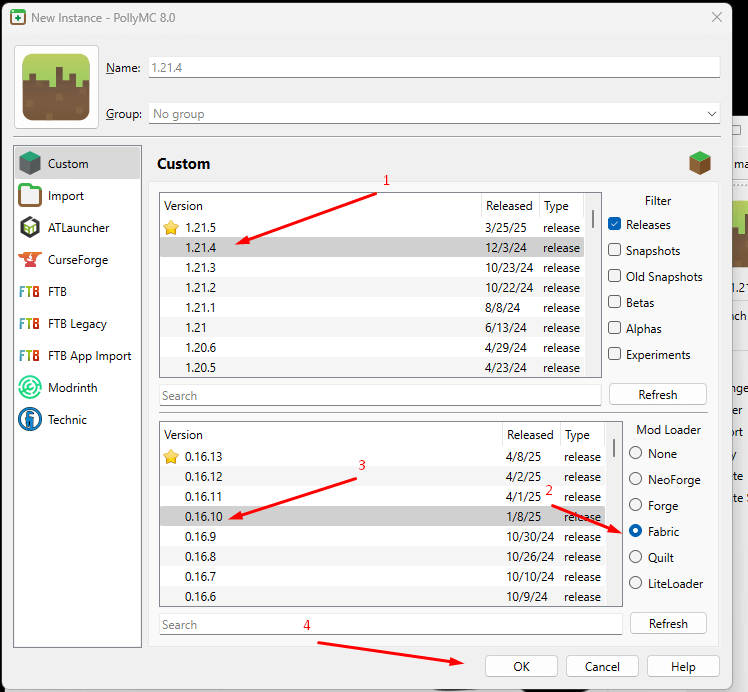Screen dimensions: 748x692
Task: Click Refresh beside the Minecraft version search
Action: click(657, 394)
